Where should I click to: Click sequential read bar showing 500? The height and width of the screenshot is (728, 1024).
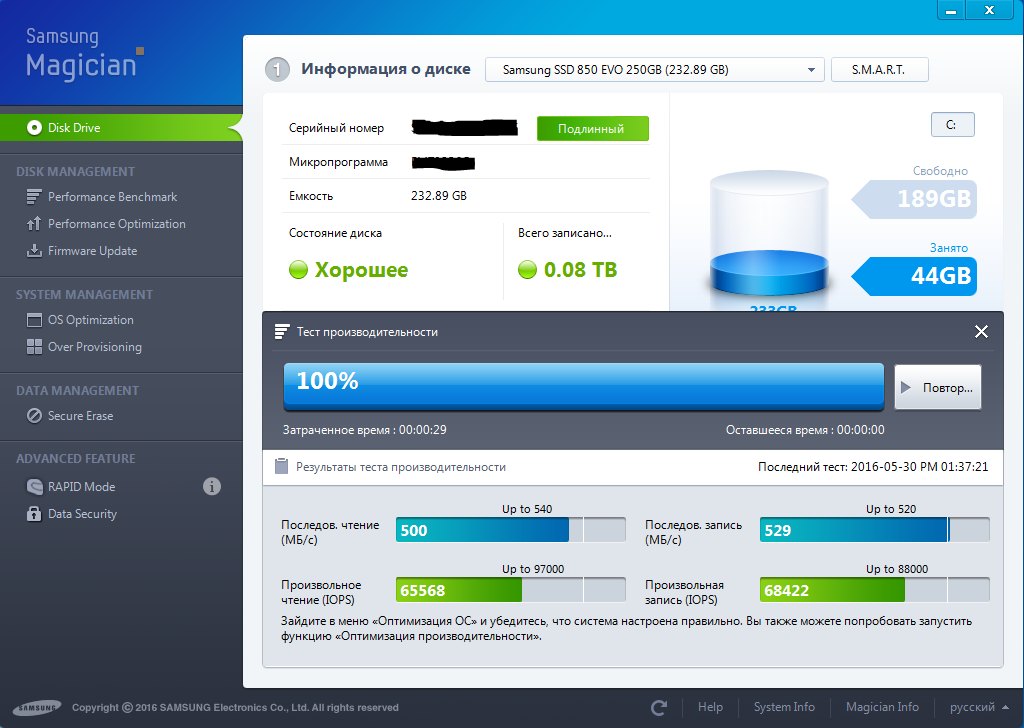pyautogui.click(x=511, y=530)
